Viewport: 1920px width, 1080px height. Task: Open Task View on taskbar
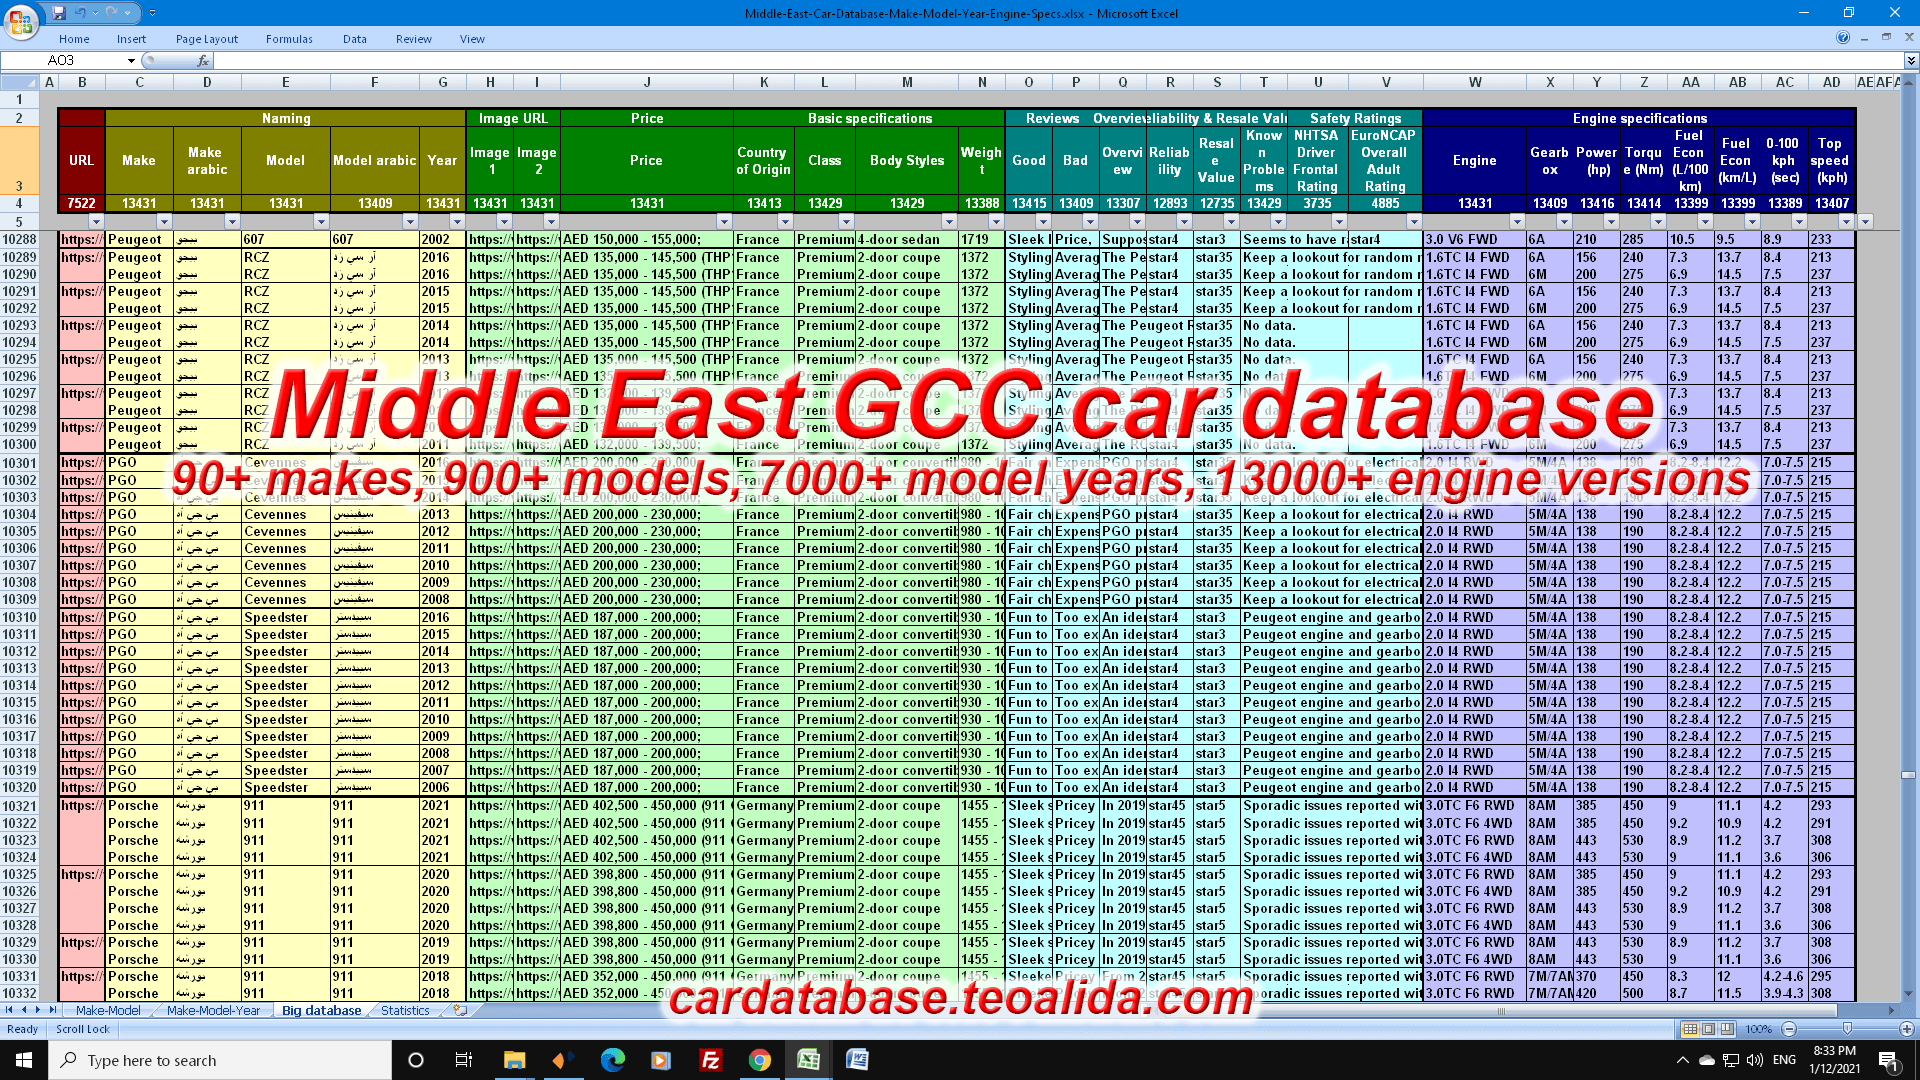pyautogui.click(x=464, y=1060)
